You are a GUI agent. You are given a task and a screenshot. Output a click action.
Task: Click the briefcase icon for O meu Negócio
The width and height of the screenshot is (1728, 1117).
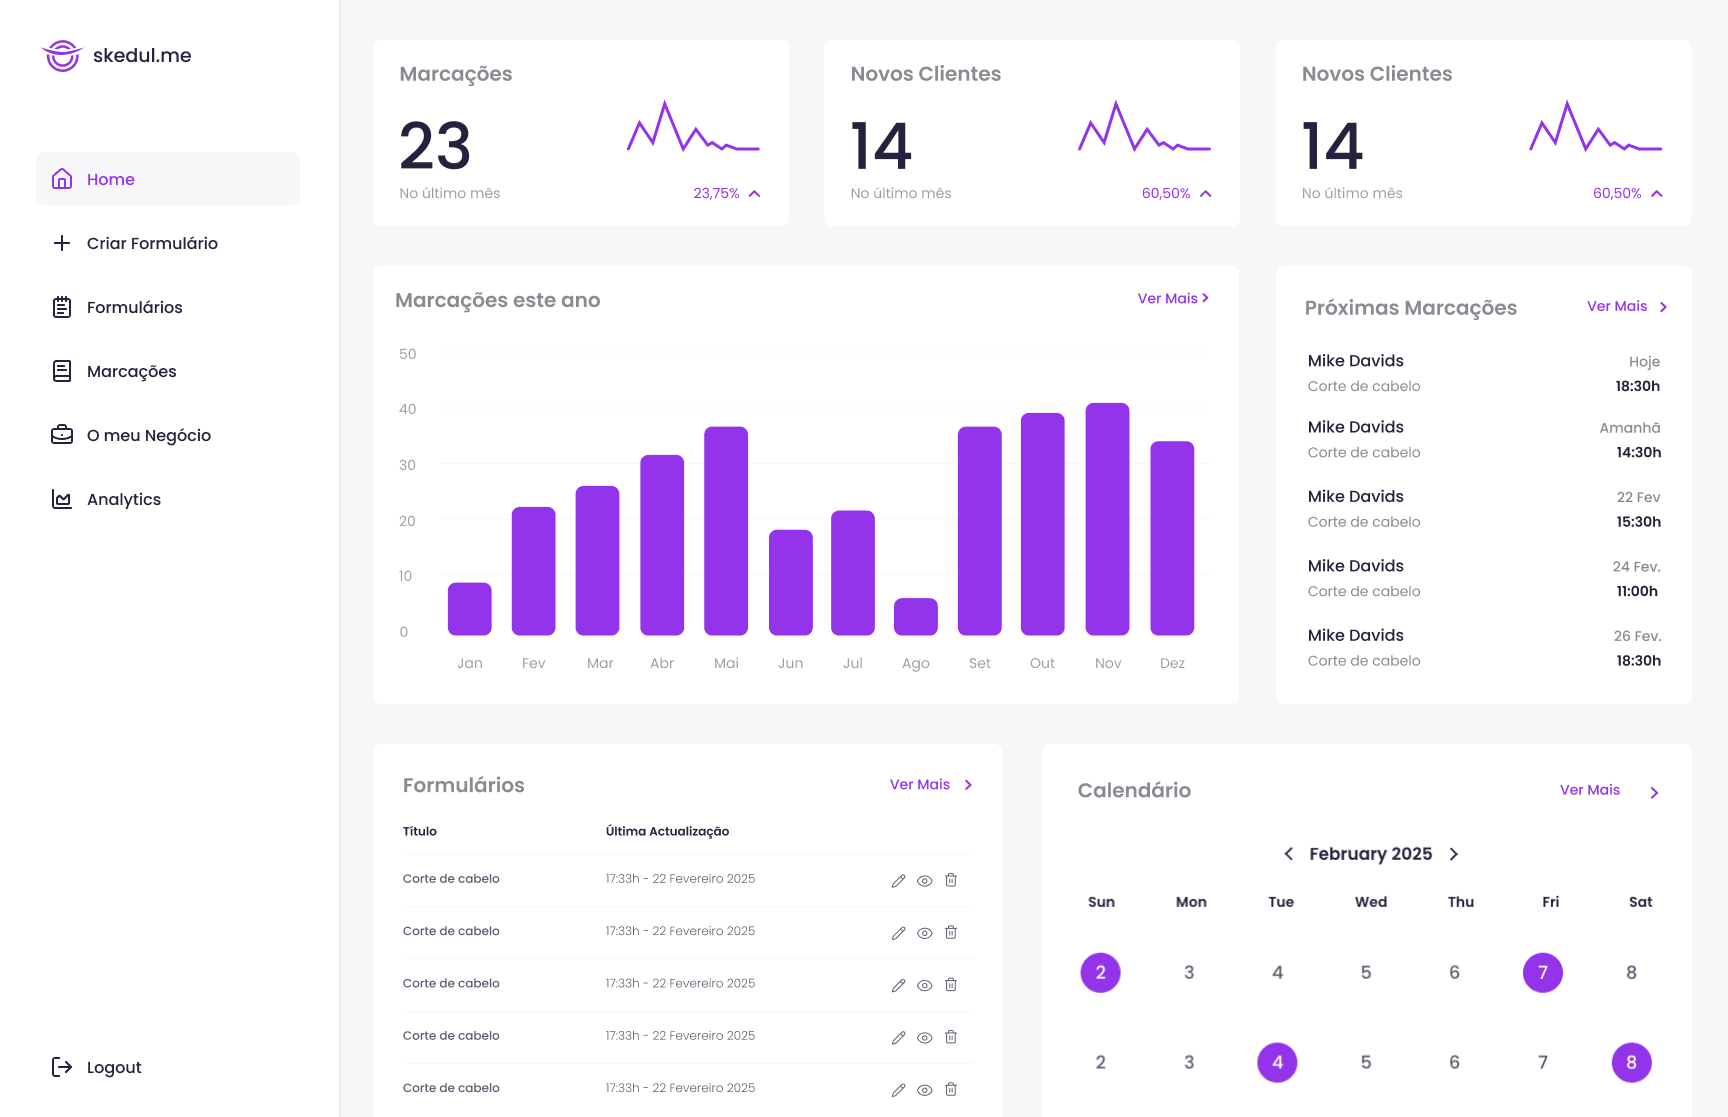click(62, 435)
